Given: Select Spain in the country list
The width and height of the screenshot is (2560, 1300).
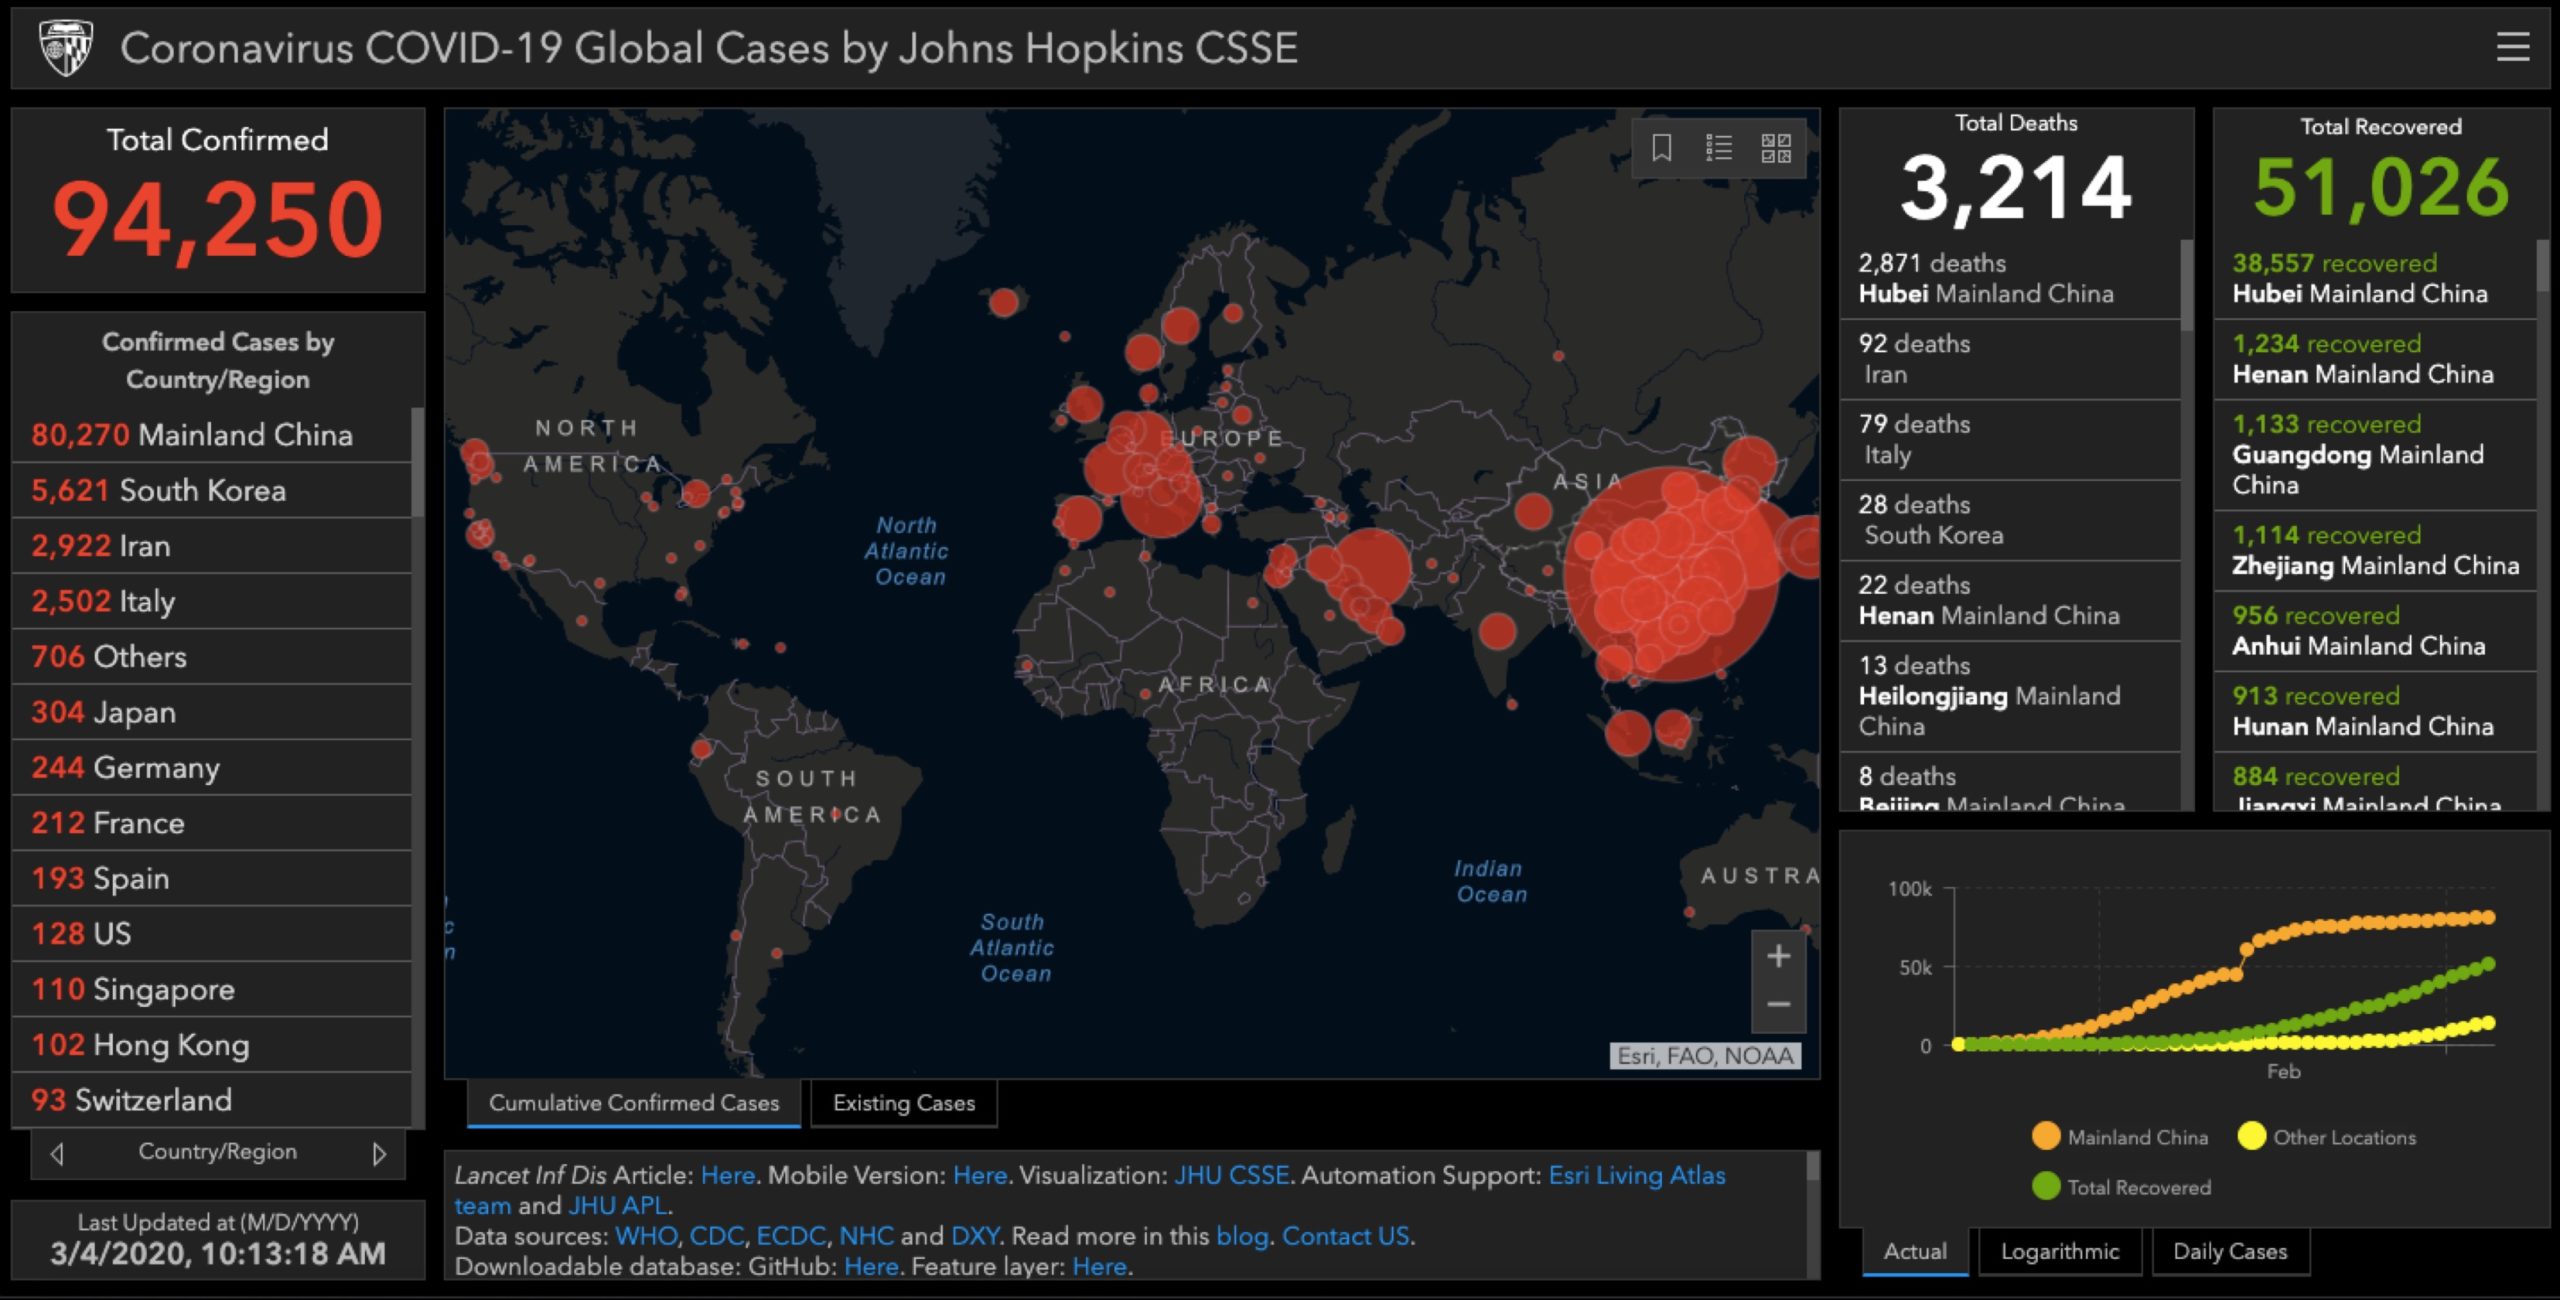Looking at the screenshot, I should coord(211,878).
